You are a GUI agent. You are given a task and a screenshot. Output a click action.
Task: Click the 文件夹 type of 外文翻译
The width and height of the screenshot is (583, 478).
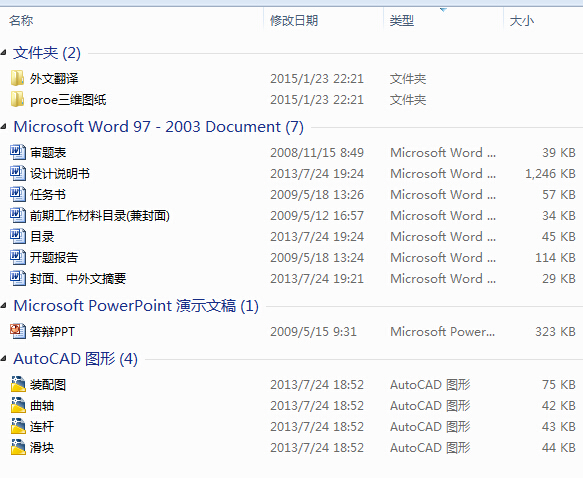click(x=408, y=78)
